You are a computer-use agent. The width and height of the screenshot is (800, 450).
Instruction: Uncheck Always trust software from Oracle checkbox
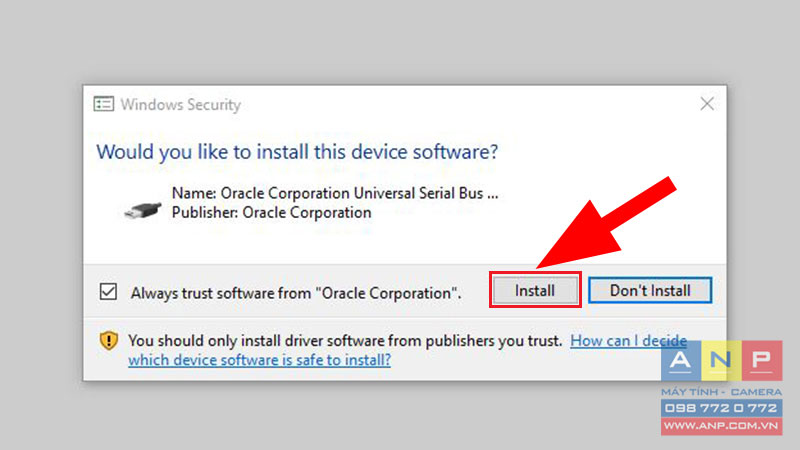108,292
